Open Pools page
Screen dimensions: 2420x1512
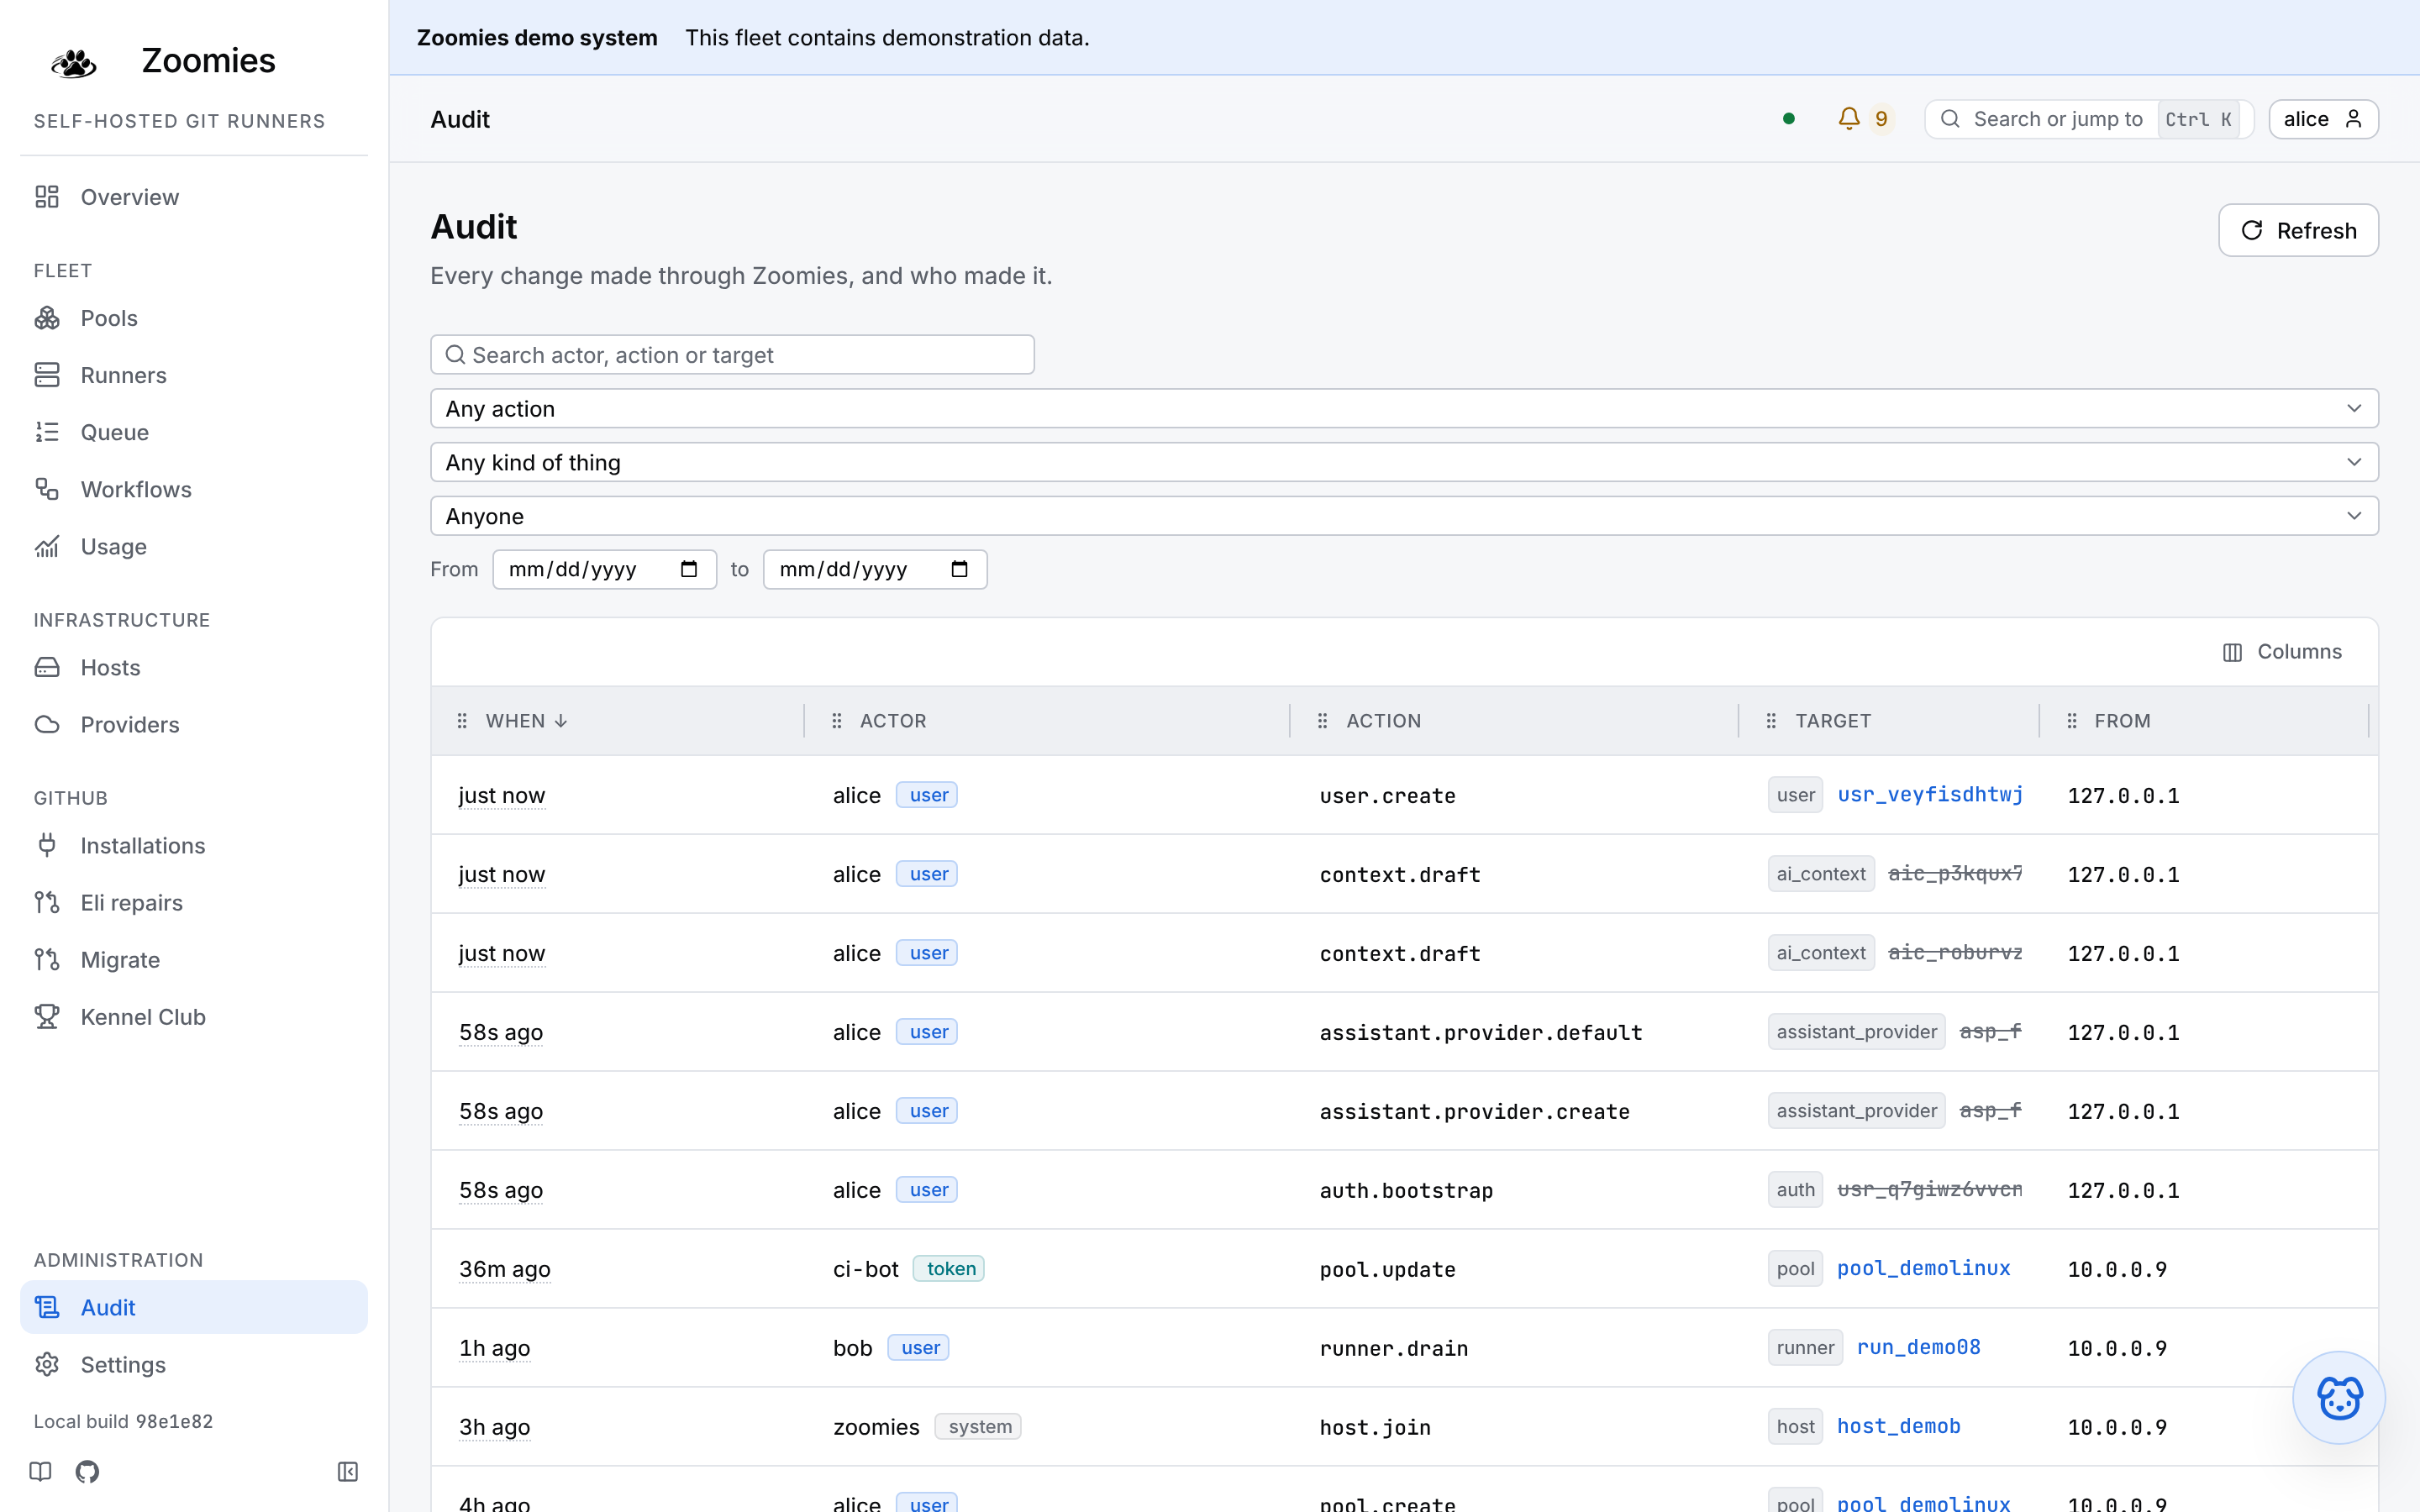[x=194, y=318]
